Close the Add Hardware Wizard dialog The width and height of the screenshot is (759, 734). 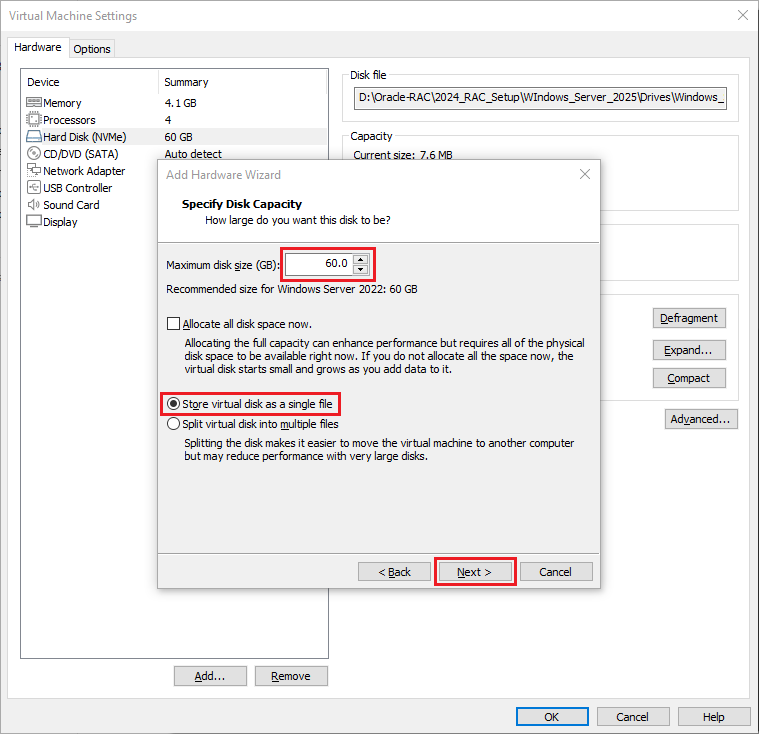[x=585, y=174]
